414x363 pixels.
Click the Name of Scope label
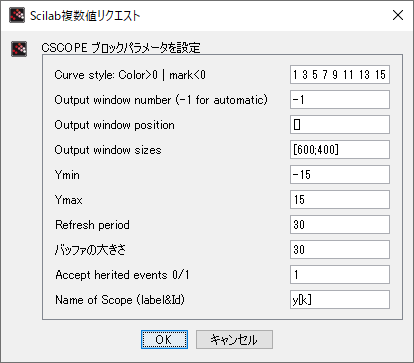(120, 300)
